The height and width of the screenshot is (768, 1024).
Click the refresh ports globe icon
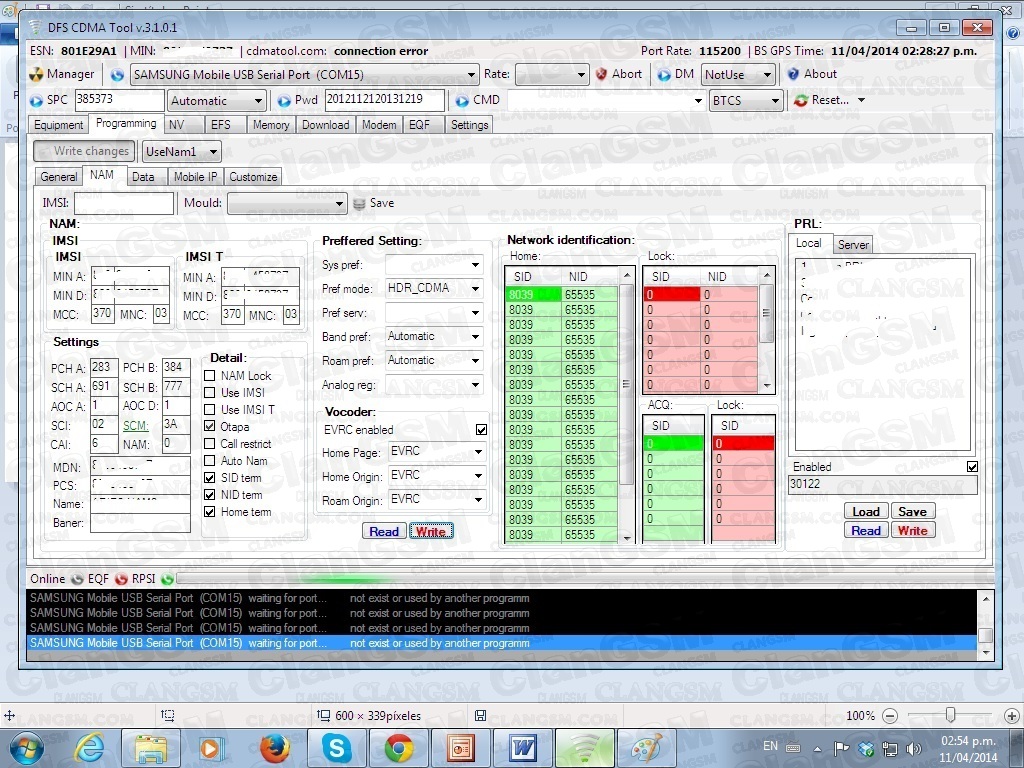(118, 75)
